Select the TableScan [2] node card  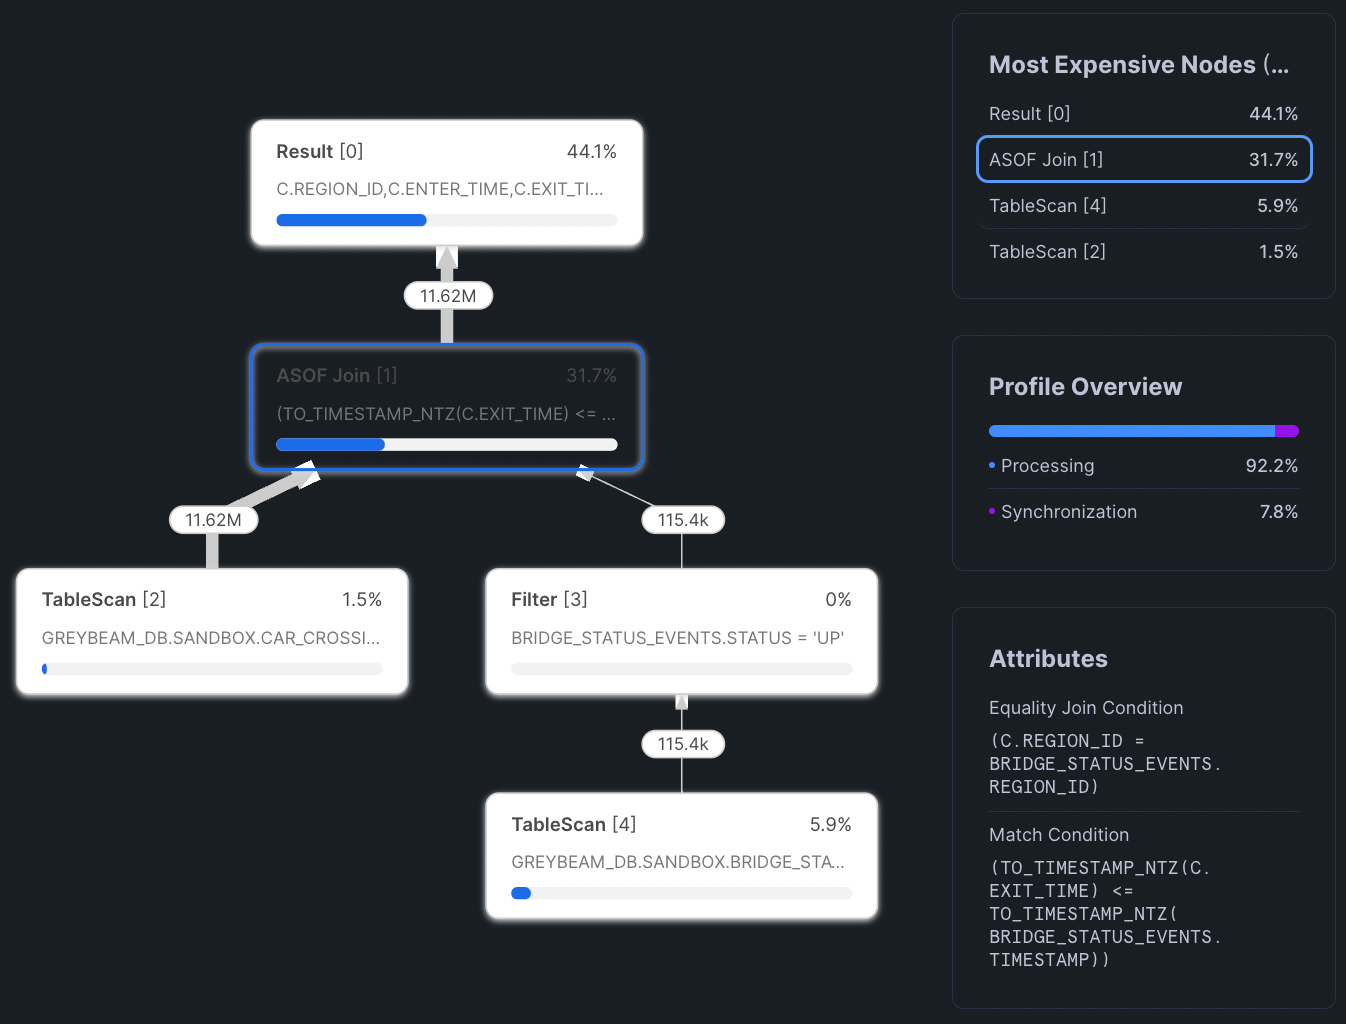(212, 630)
